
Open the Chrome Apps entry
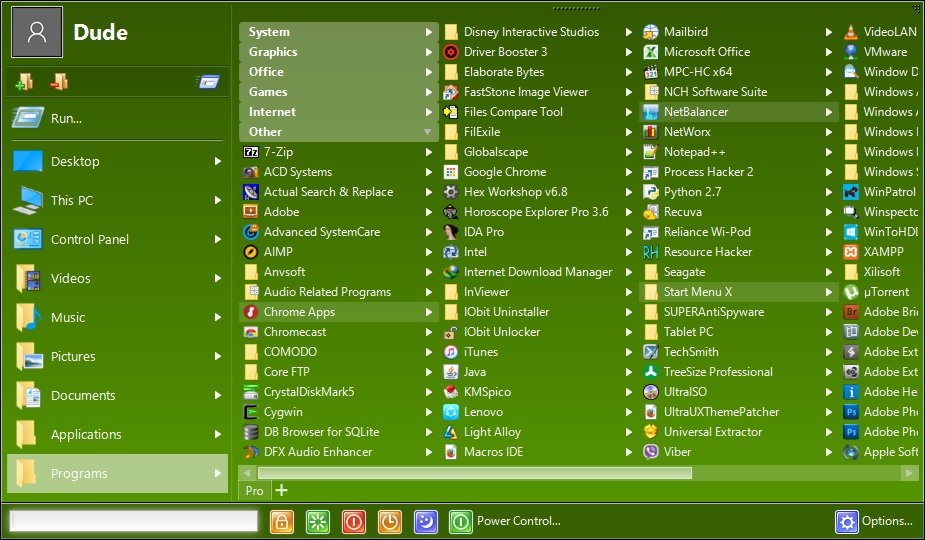(339, 312)
